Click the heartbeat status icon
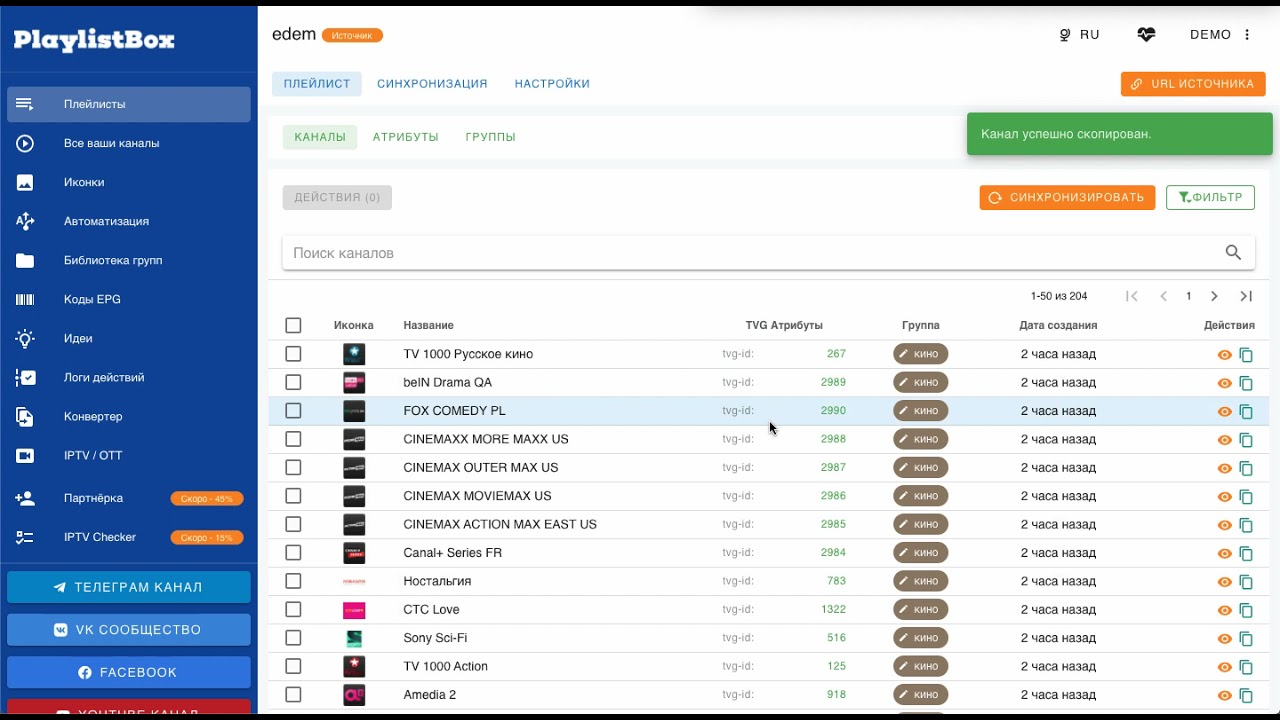The image size is (1280, 720). [x=1146, y=34]
